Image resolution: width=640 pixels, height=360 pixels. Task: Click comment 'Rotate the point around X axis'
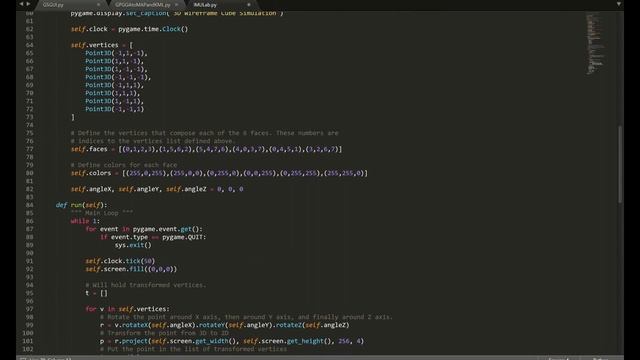[x=246, y=317]
